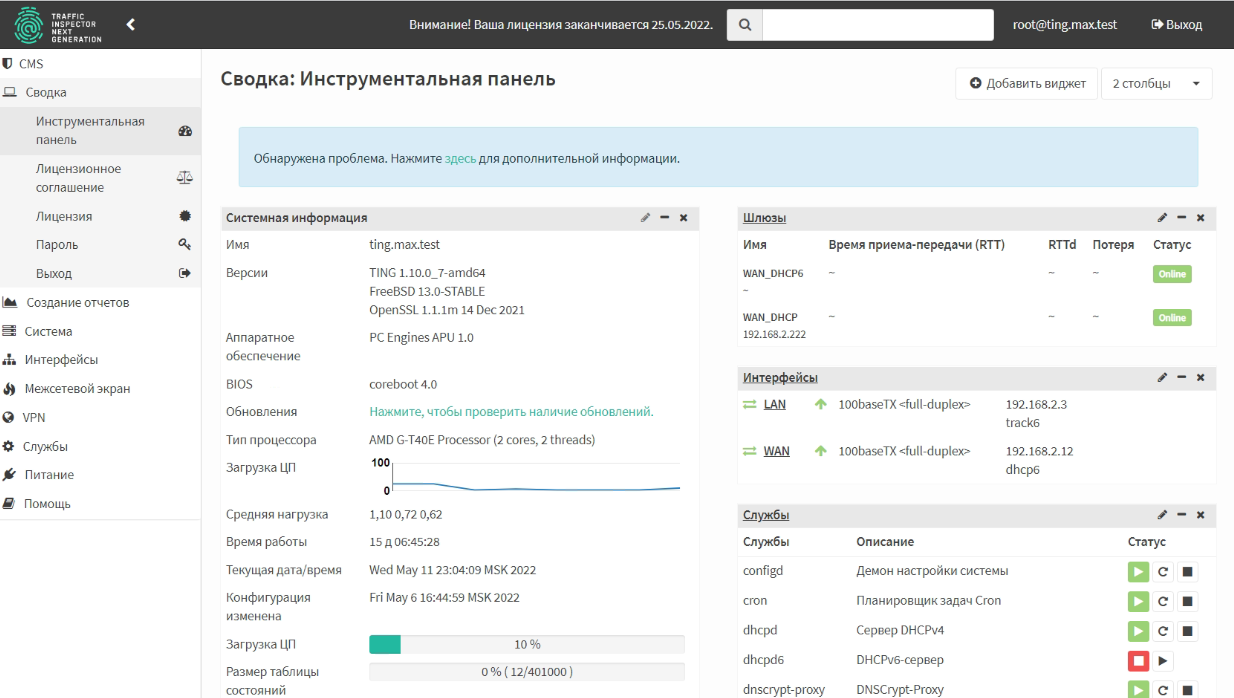Remove the Шлюзы widget

click(x=1200, y=217)
